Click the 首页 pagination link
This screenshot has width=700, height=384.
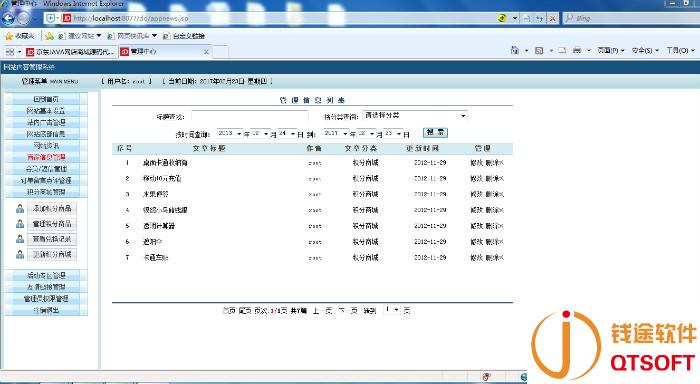point(229,310)
